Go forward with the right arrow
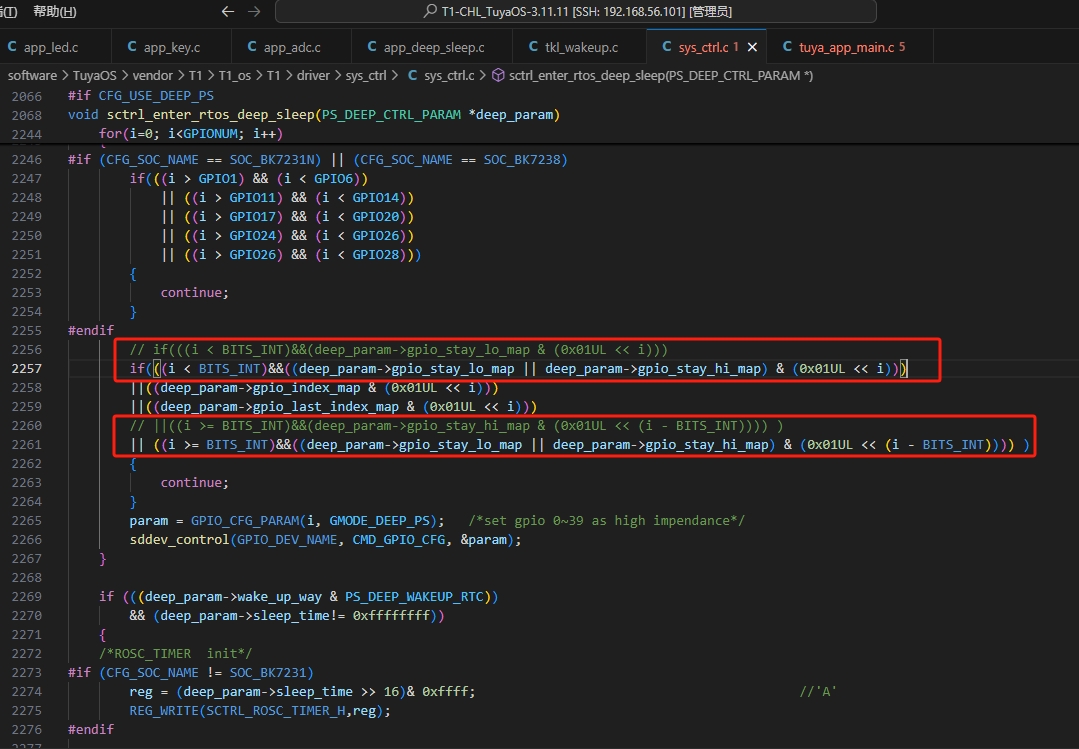Screen dimensions: 1079x749 point(254,12)
